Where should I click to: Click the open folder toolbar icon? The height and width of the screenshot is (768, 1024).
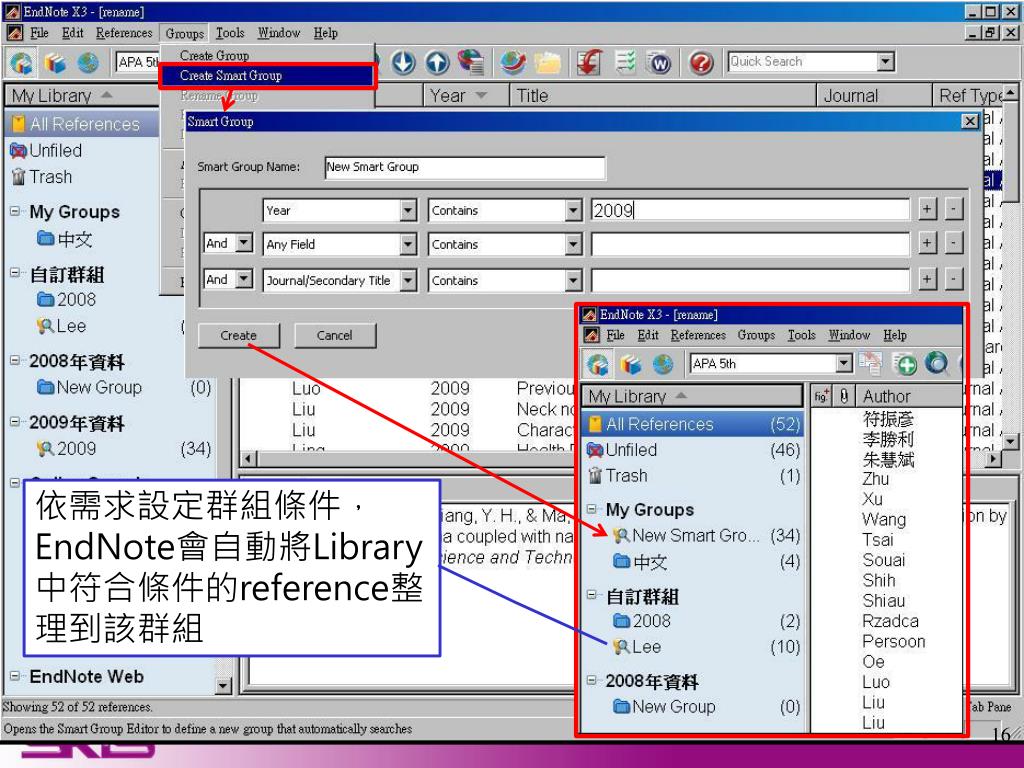547,63
